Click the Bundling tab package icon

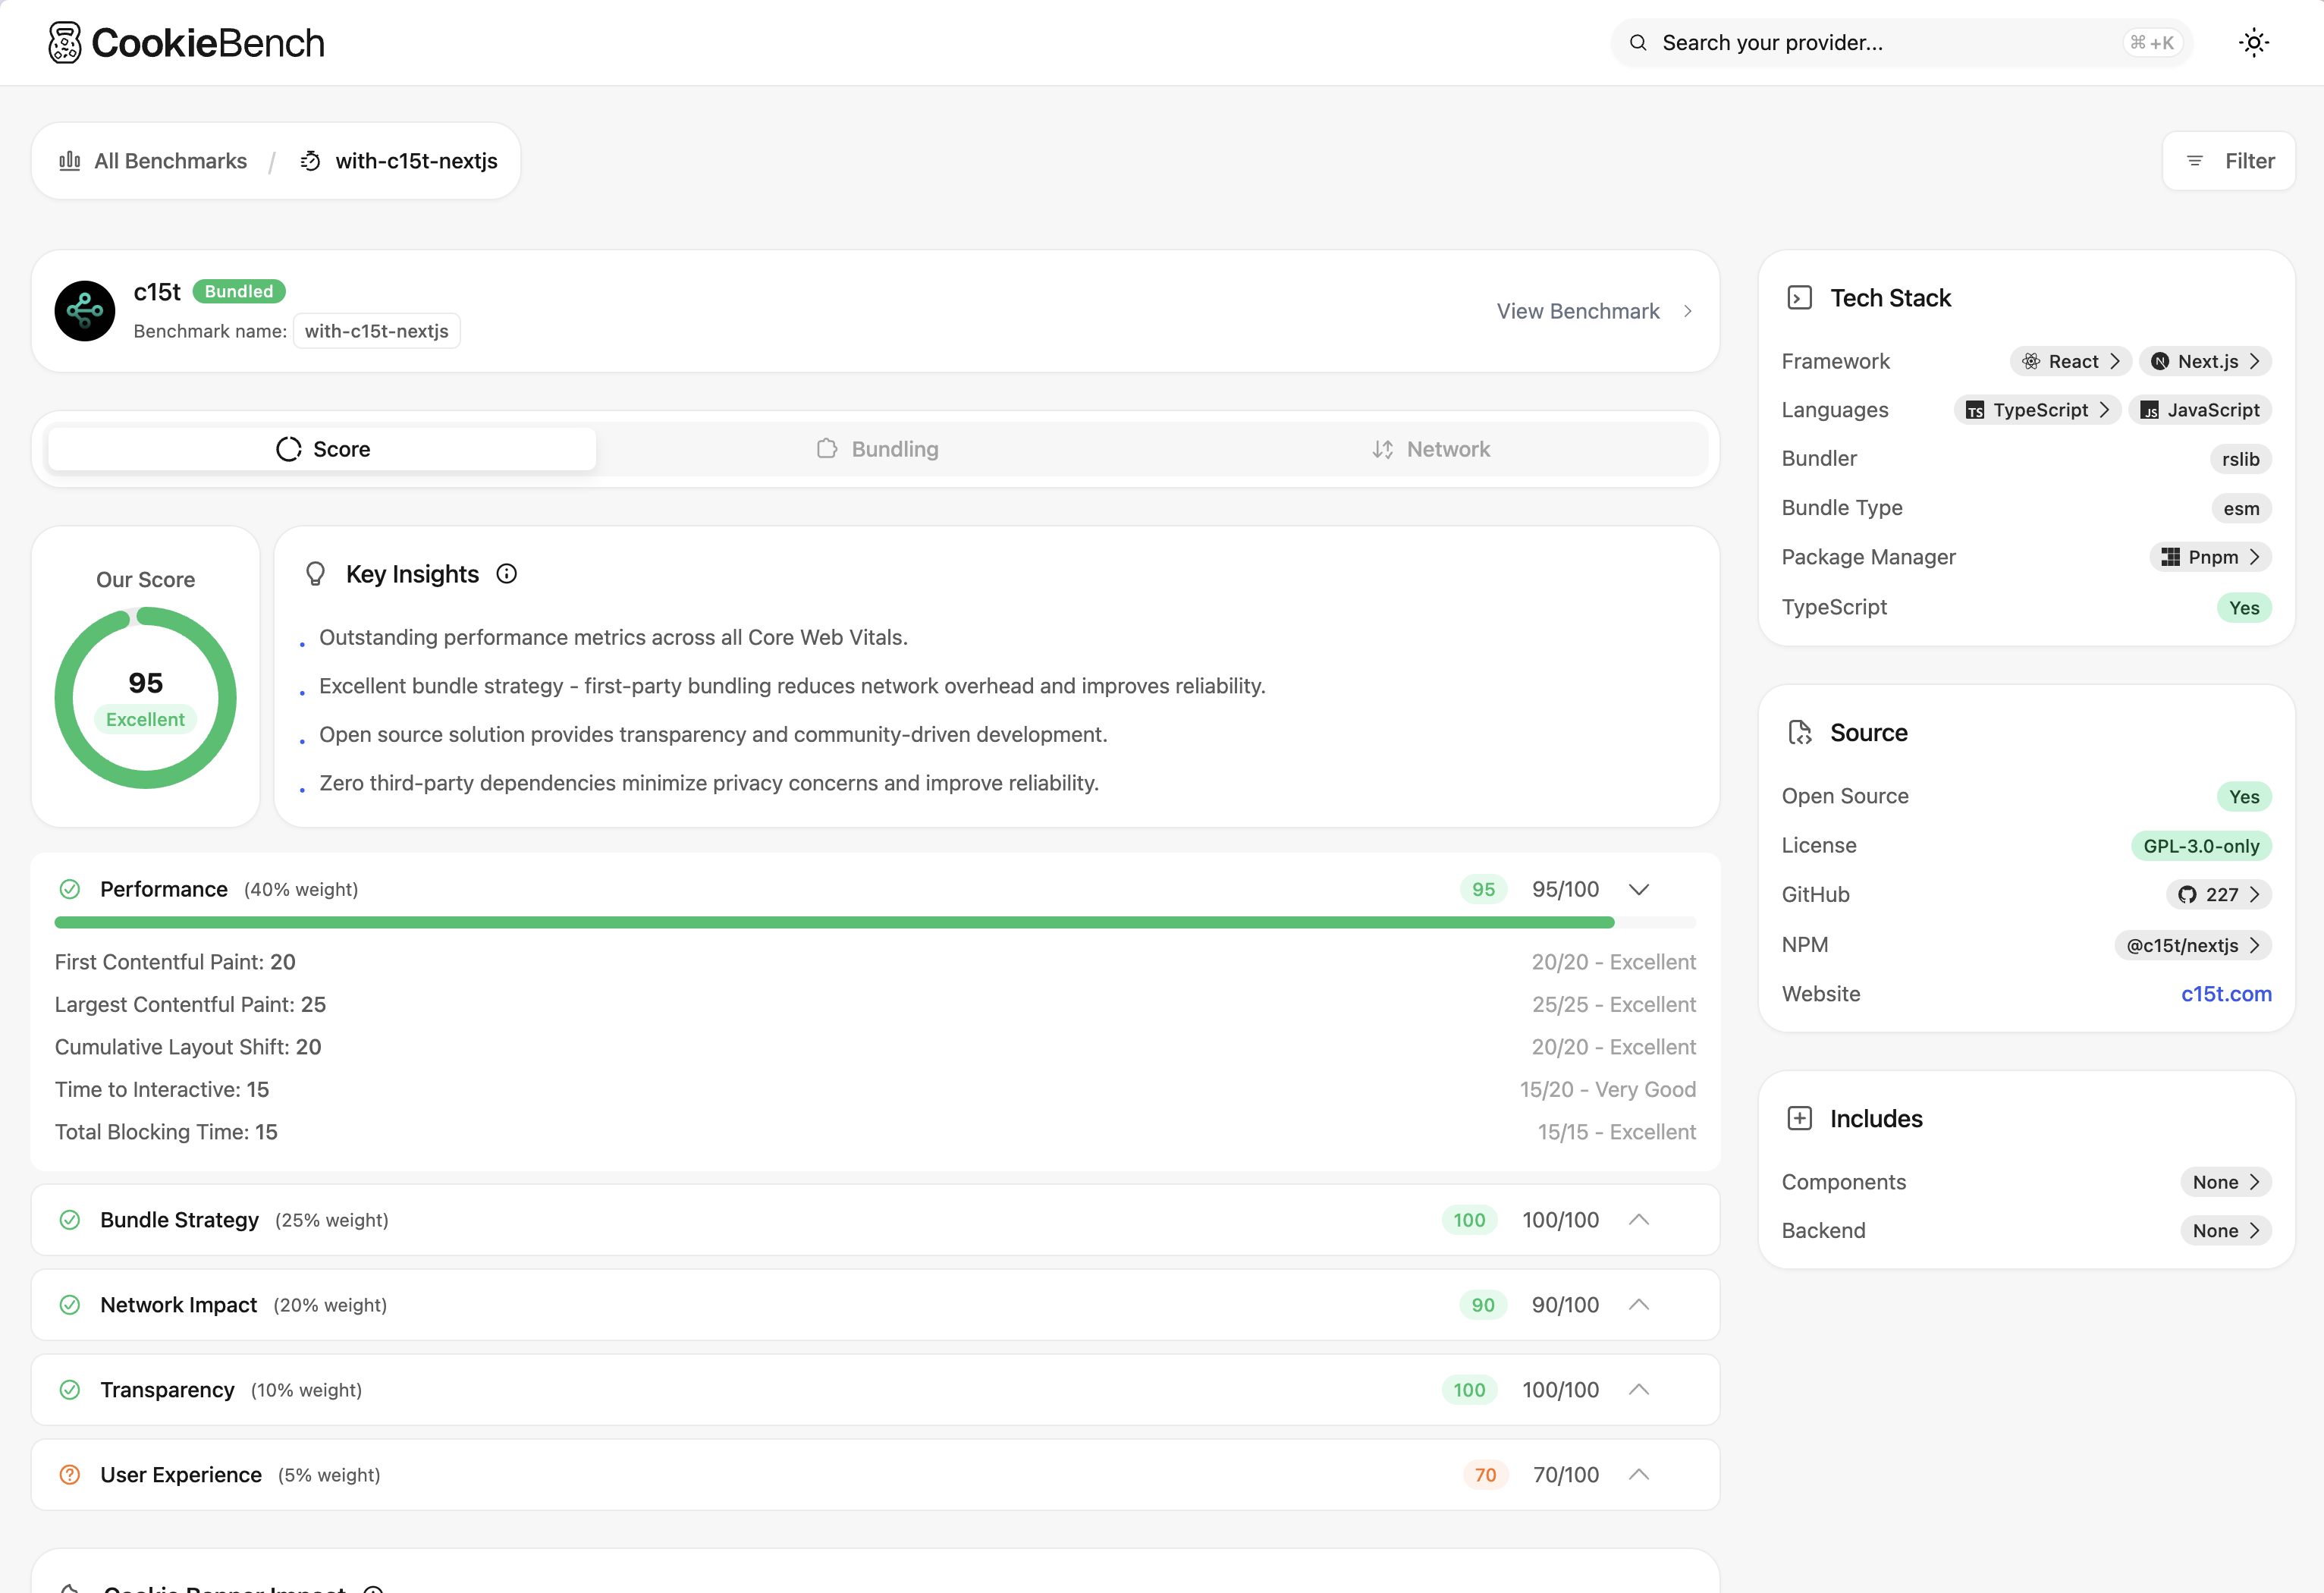point(827,449)
